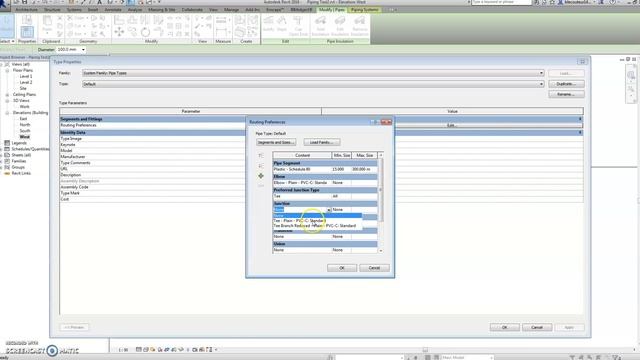Select Level 1 in Project Browser
The image size is (640, 360).
coord(25,76)
